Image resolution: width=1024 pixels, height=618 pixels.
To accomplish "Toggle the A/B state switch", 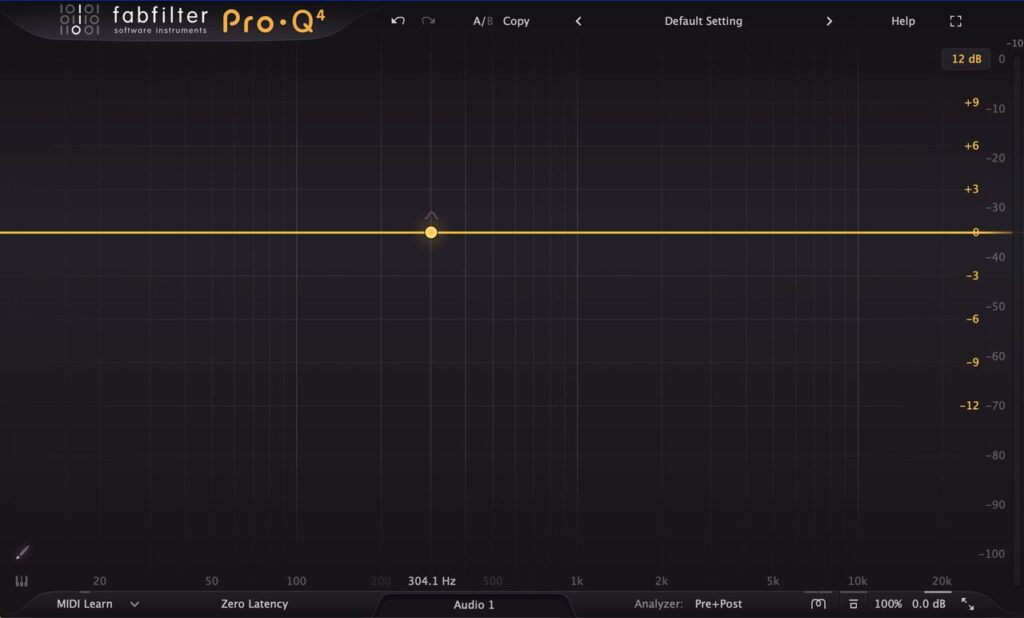I will tap(483, 21).
